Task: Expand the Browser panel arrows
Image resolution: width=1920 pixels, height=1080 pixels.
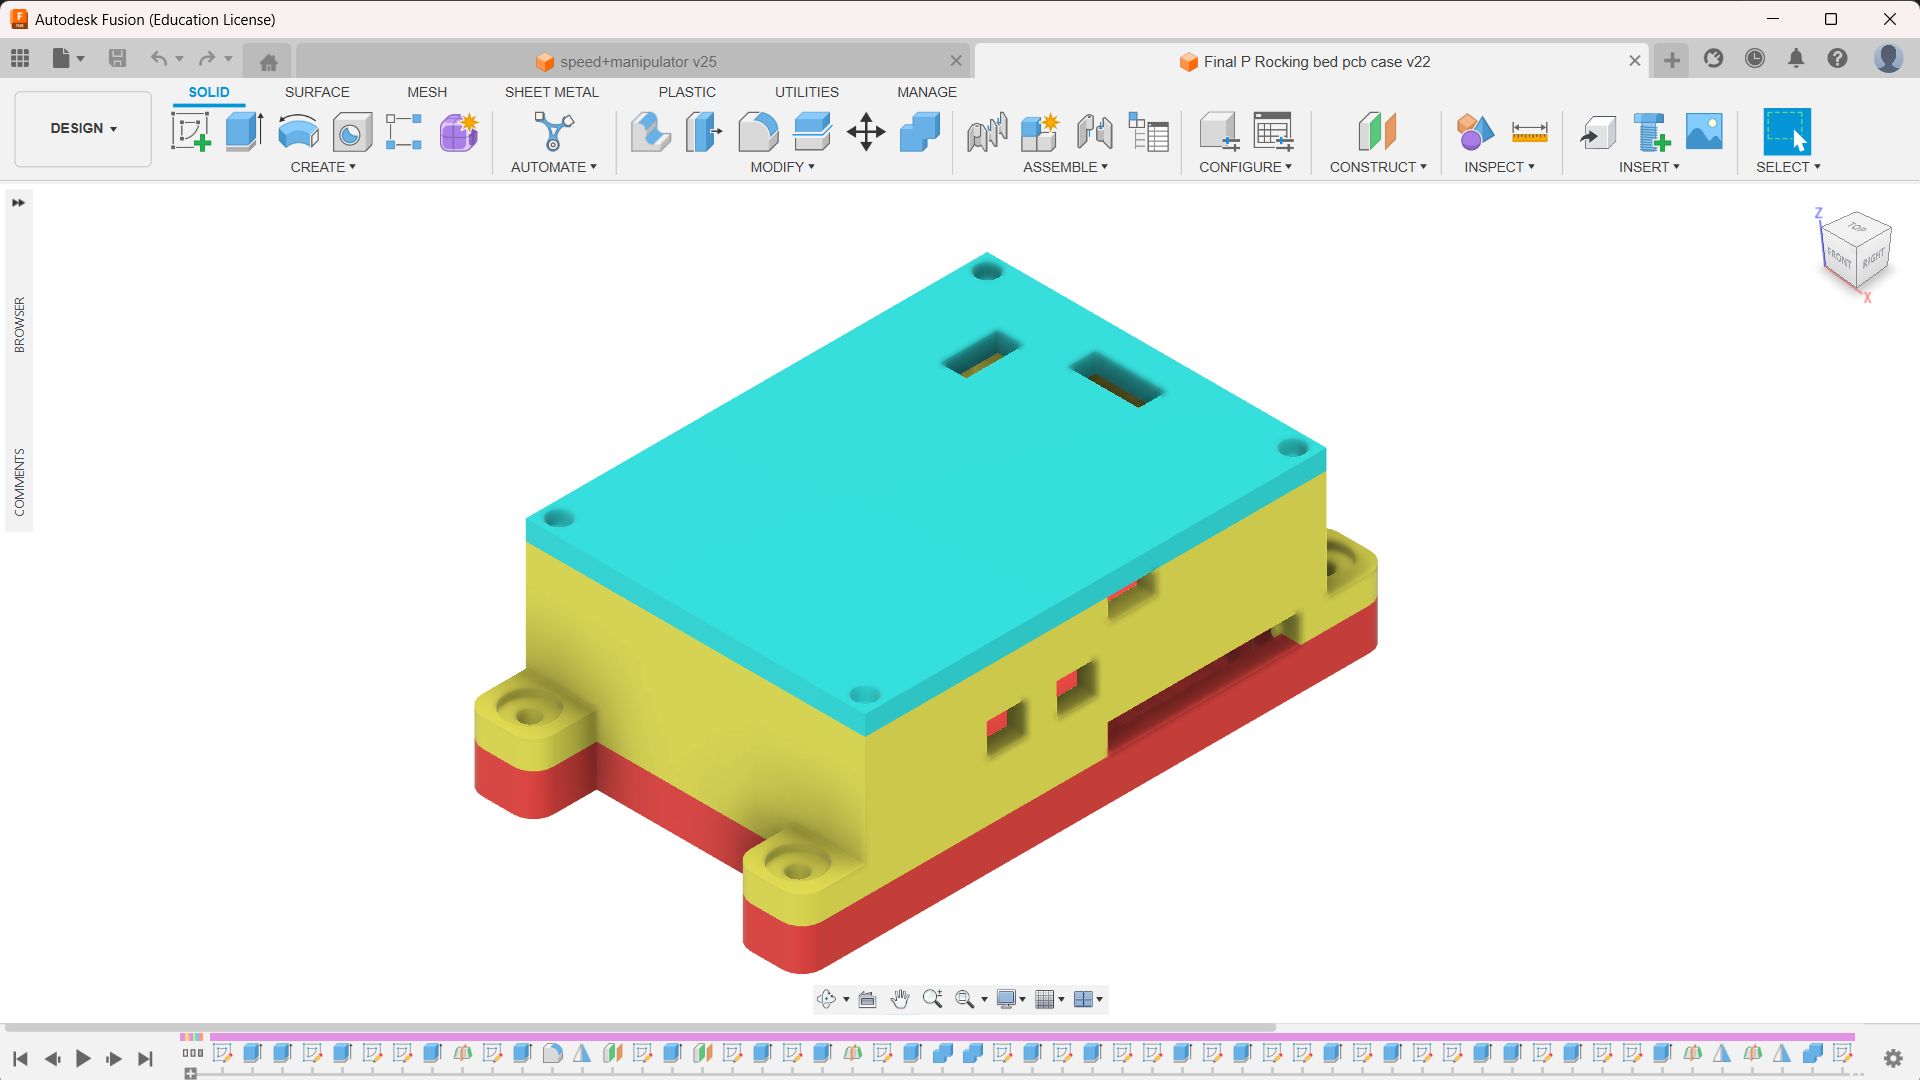Action: click(18, 203)
